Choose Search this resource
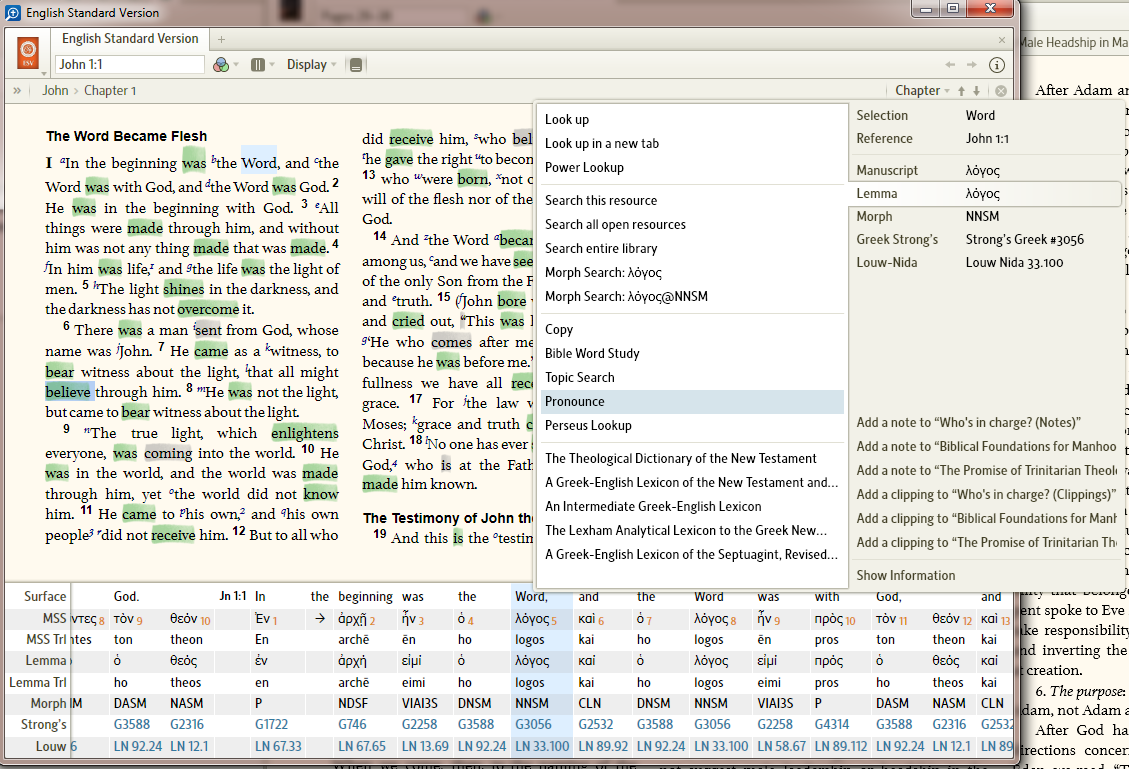The image size is (1129, 769). pyautogui.click(x=692, y=200)
